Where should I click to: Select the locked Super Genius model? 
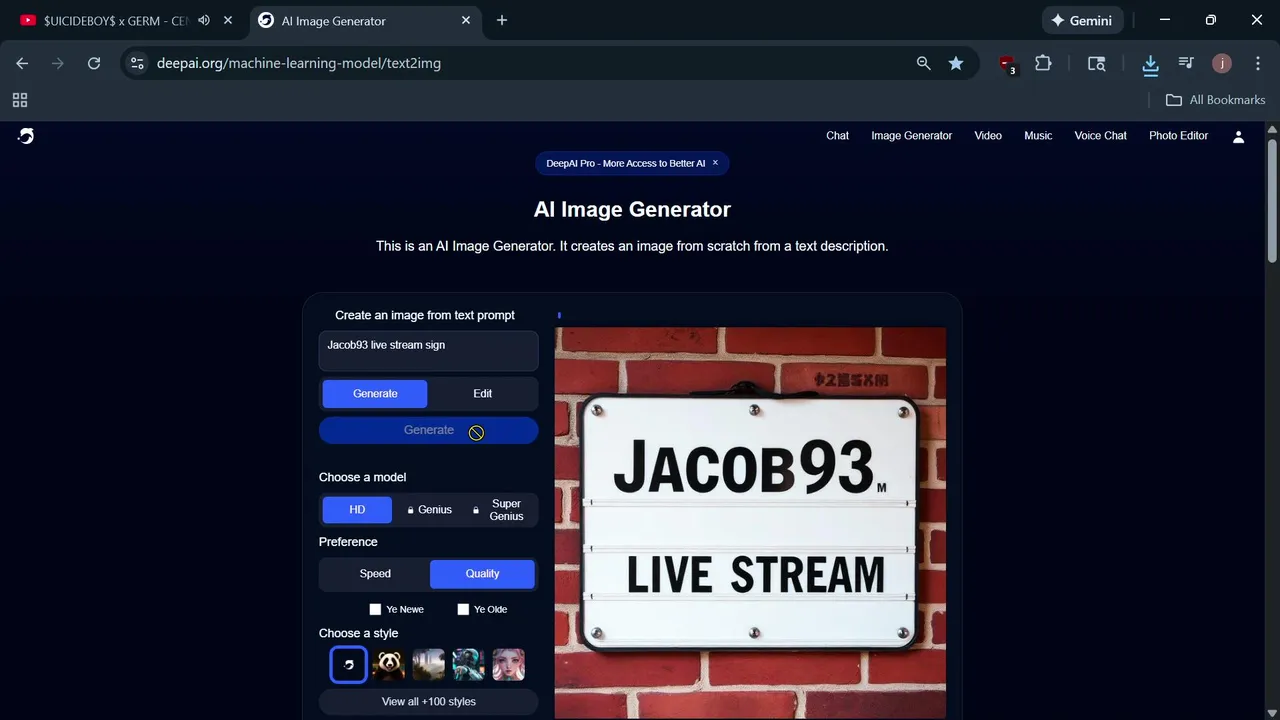(499, 510)
